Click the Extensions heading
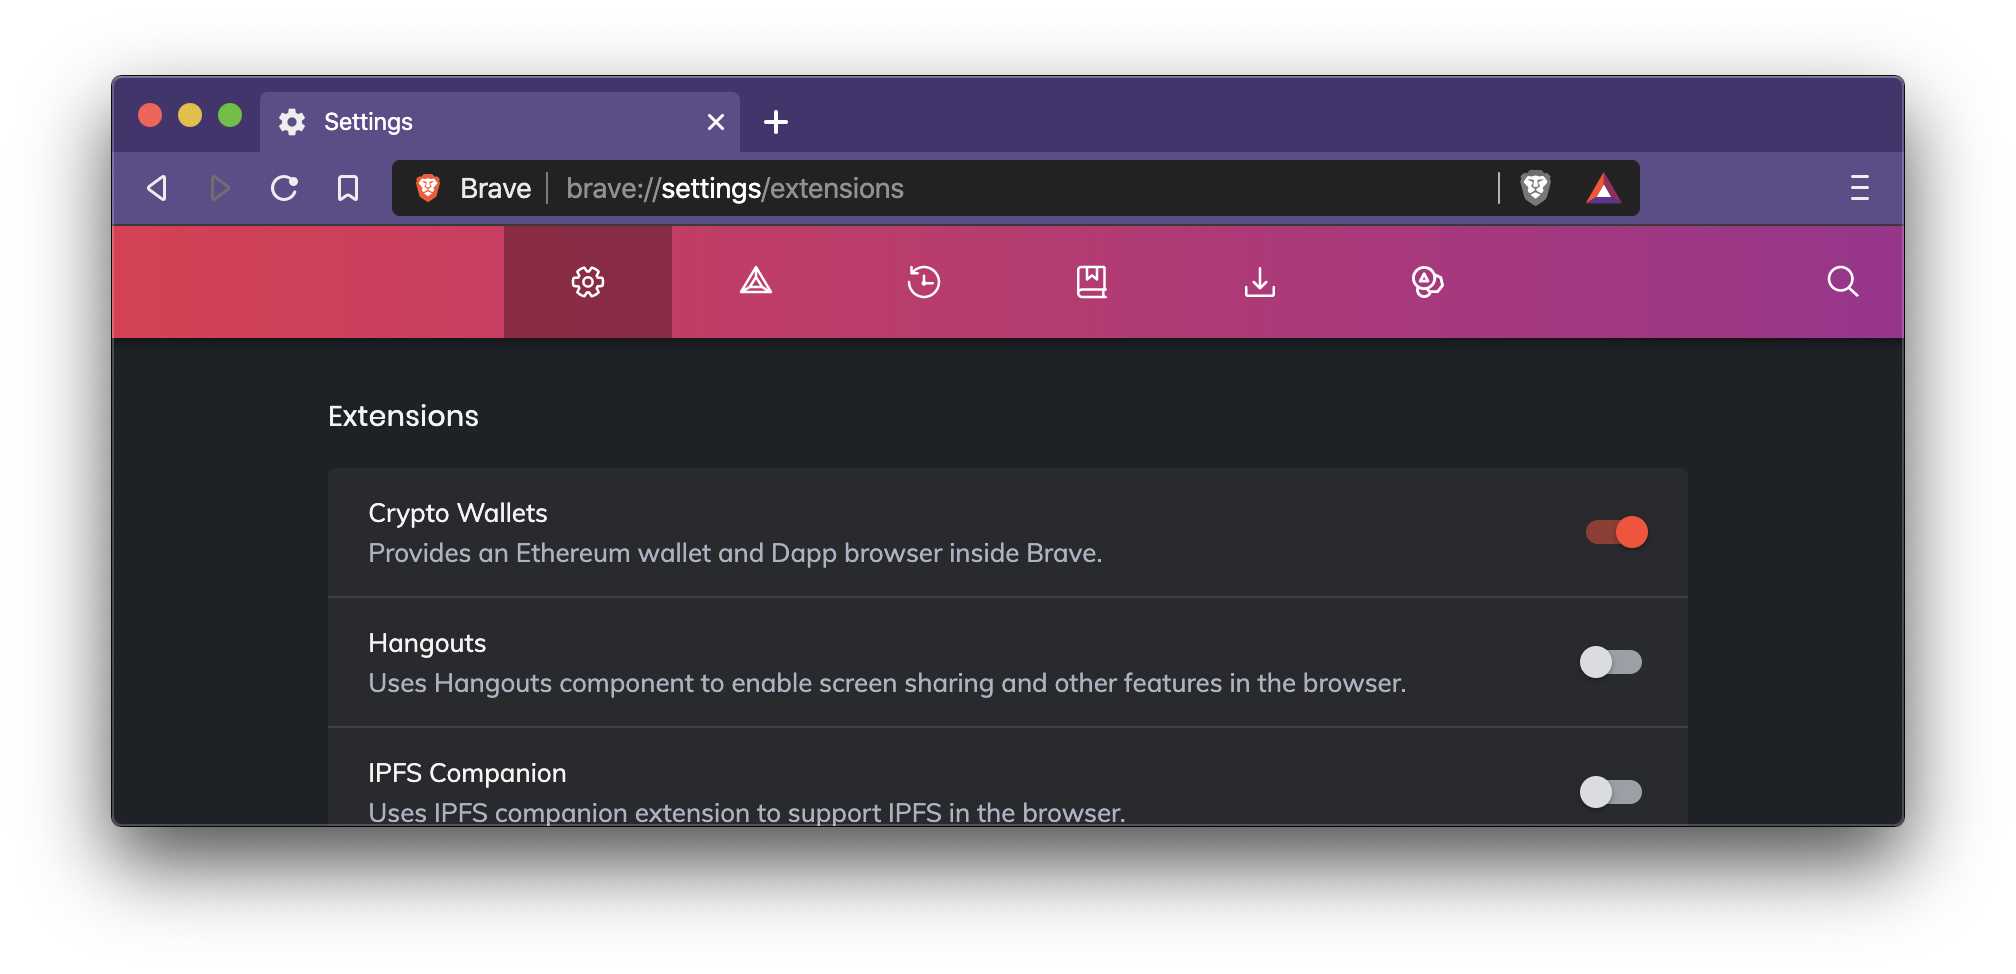The image size is (2016, 974). pos(403,416)
